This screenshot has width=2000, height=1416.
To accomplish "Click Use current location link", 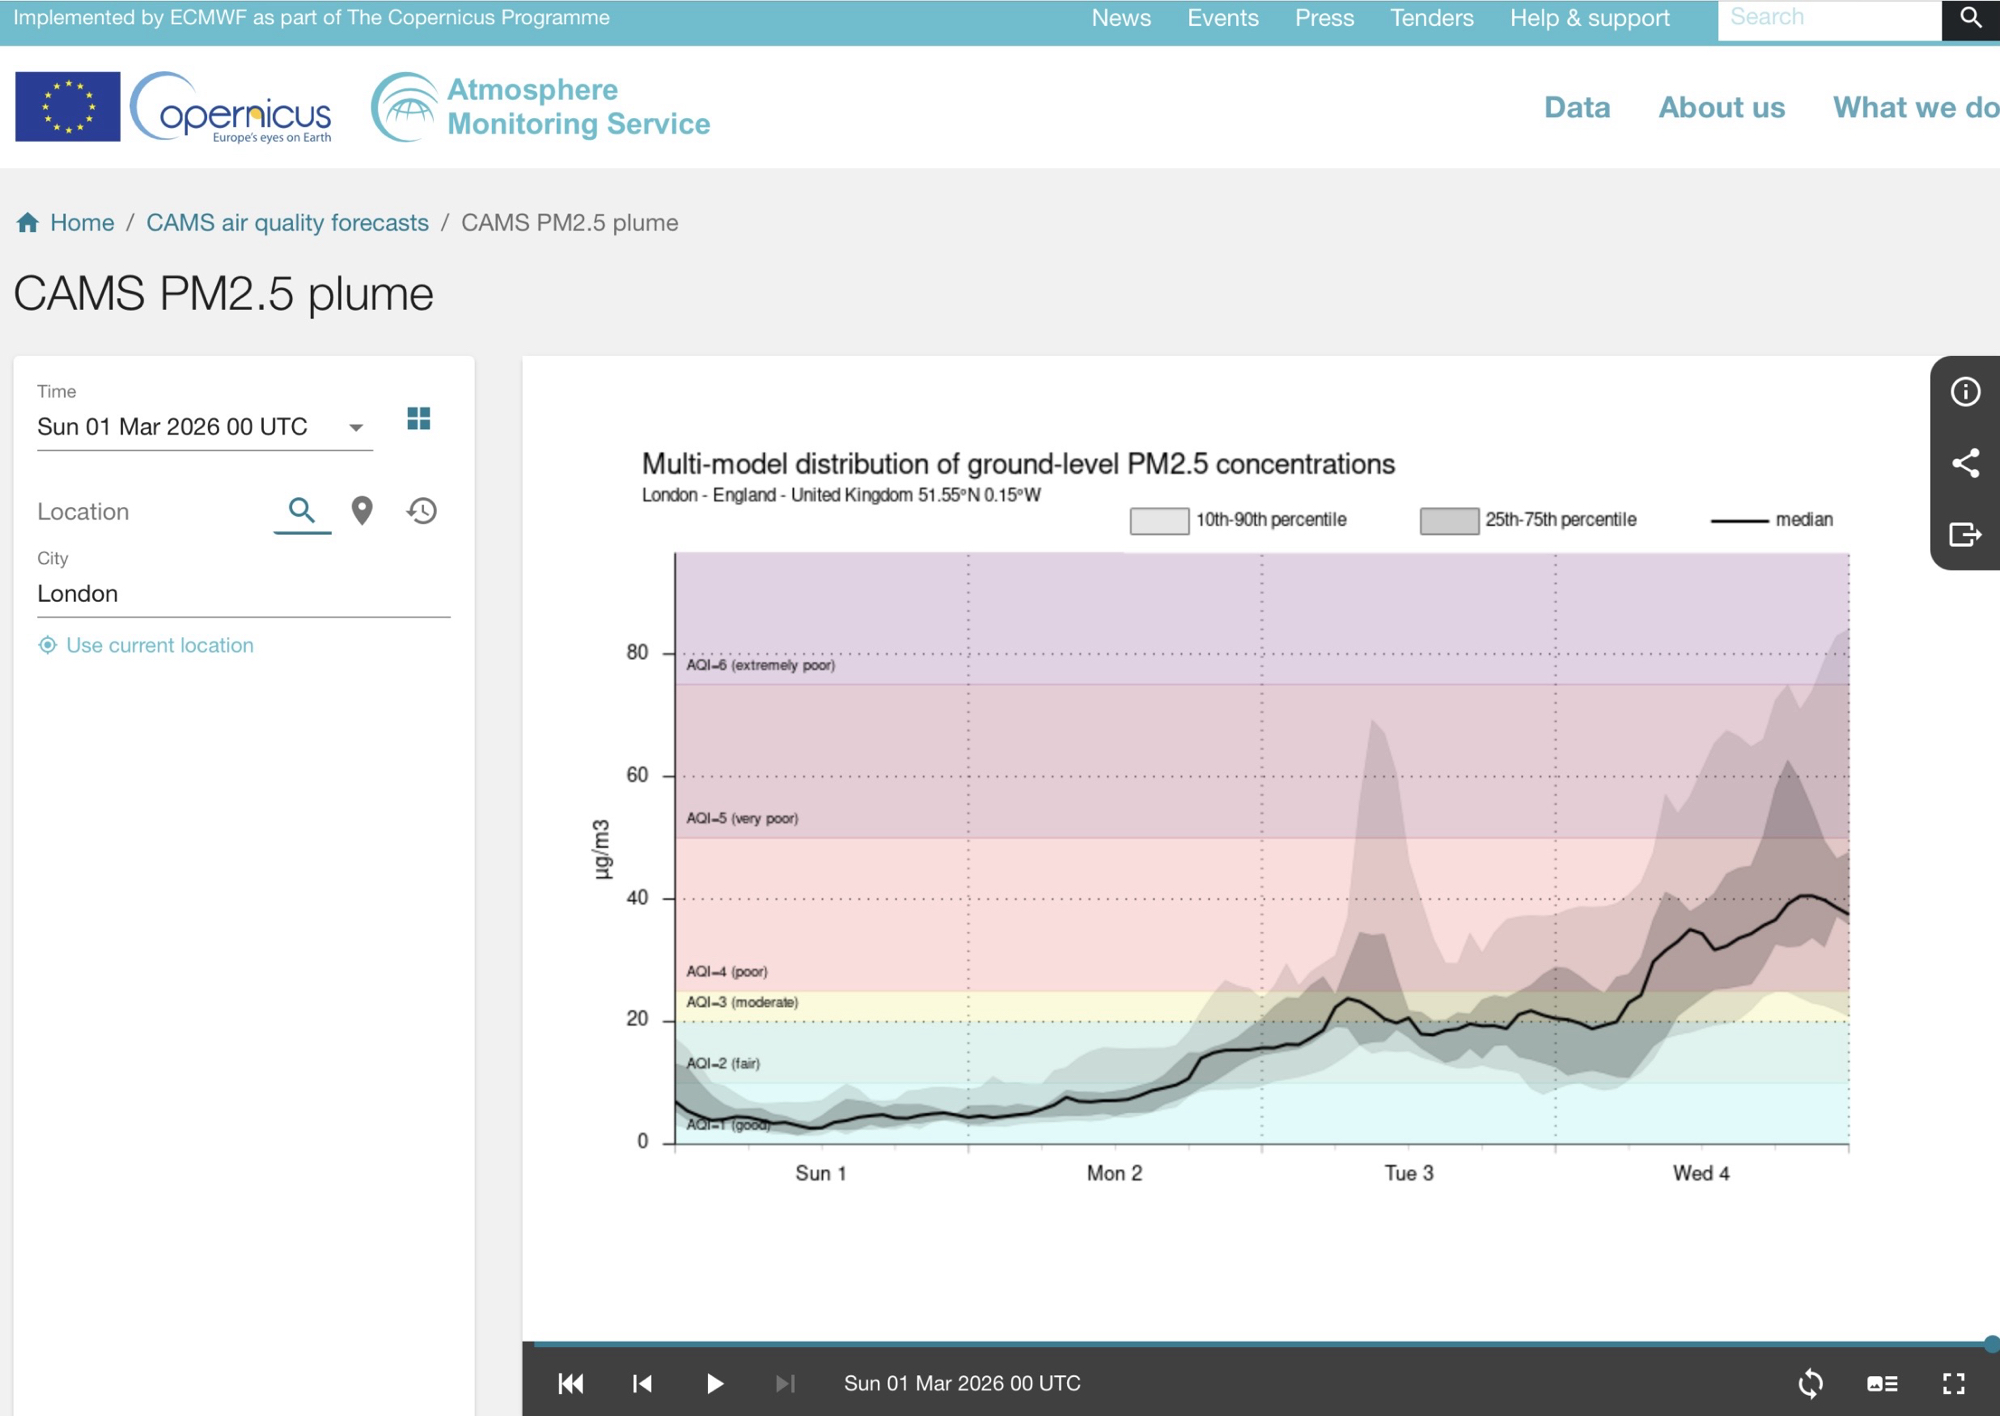I will click(159, 645).
